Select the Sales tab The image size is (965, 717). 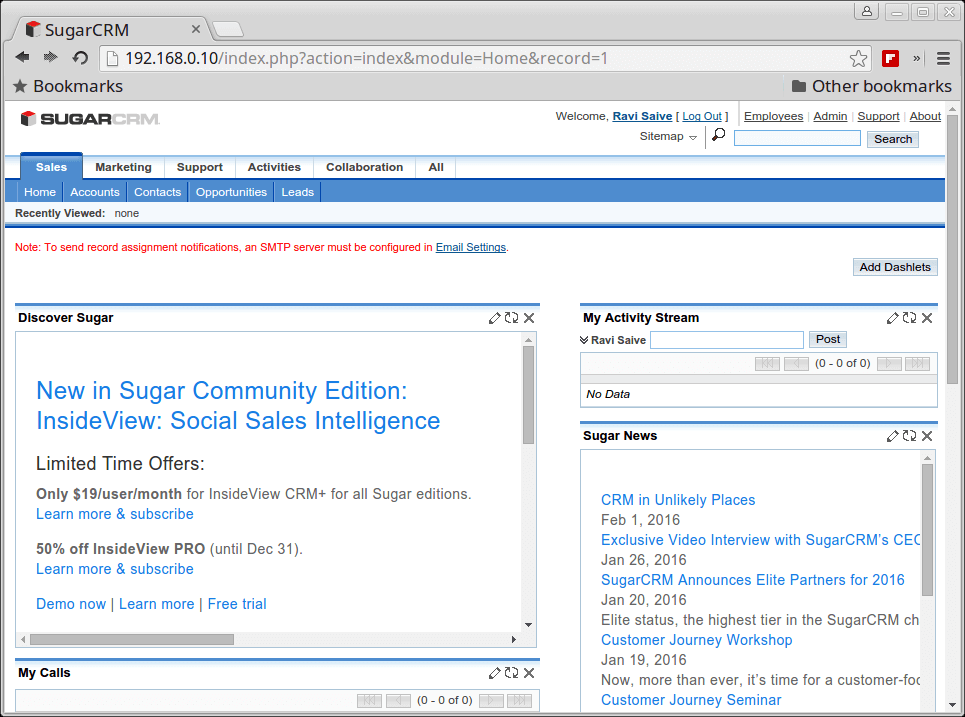51,167
